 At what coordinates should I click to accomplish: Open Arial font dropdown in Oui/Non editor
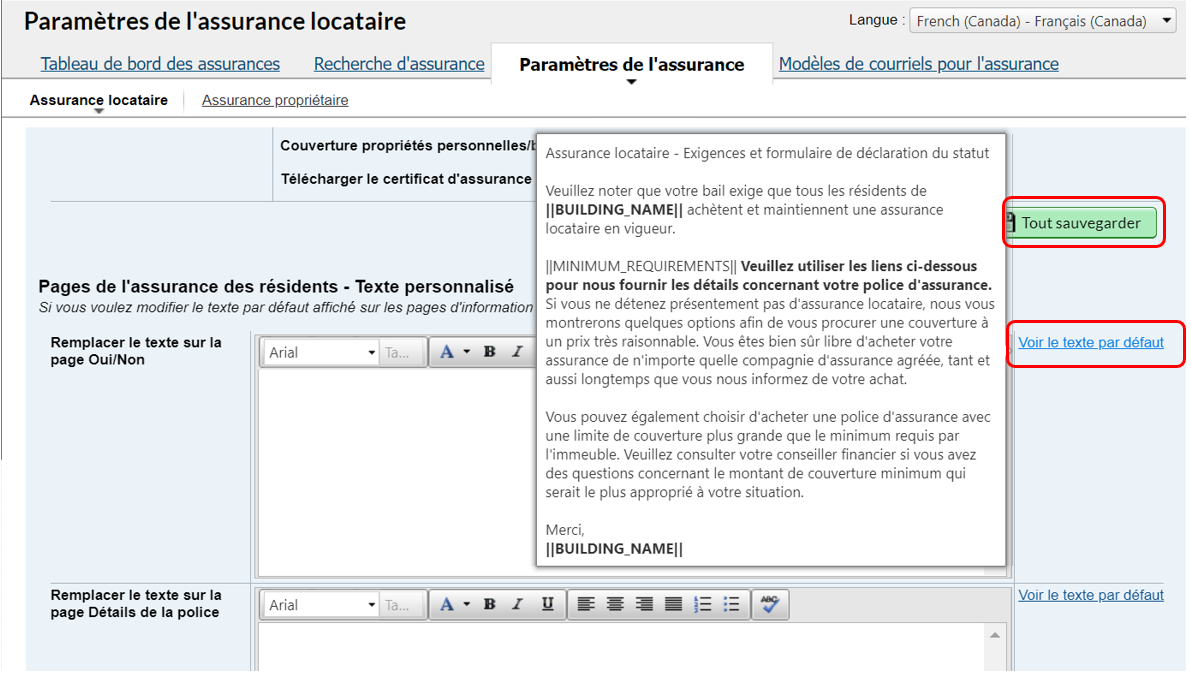(x=321, y=352)
